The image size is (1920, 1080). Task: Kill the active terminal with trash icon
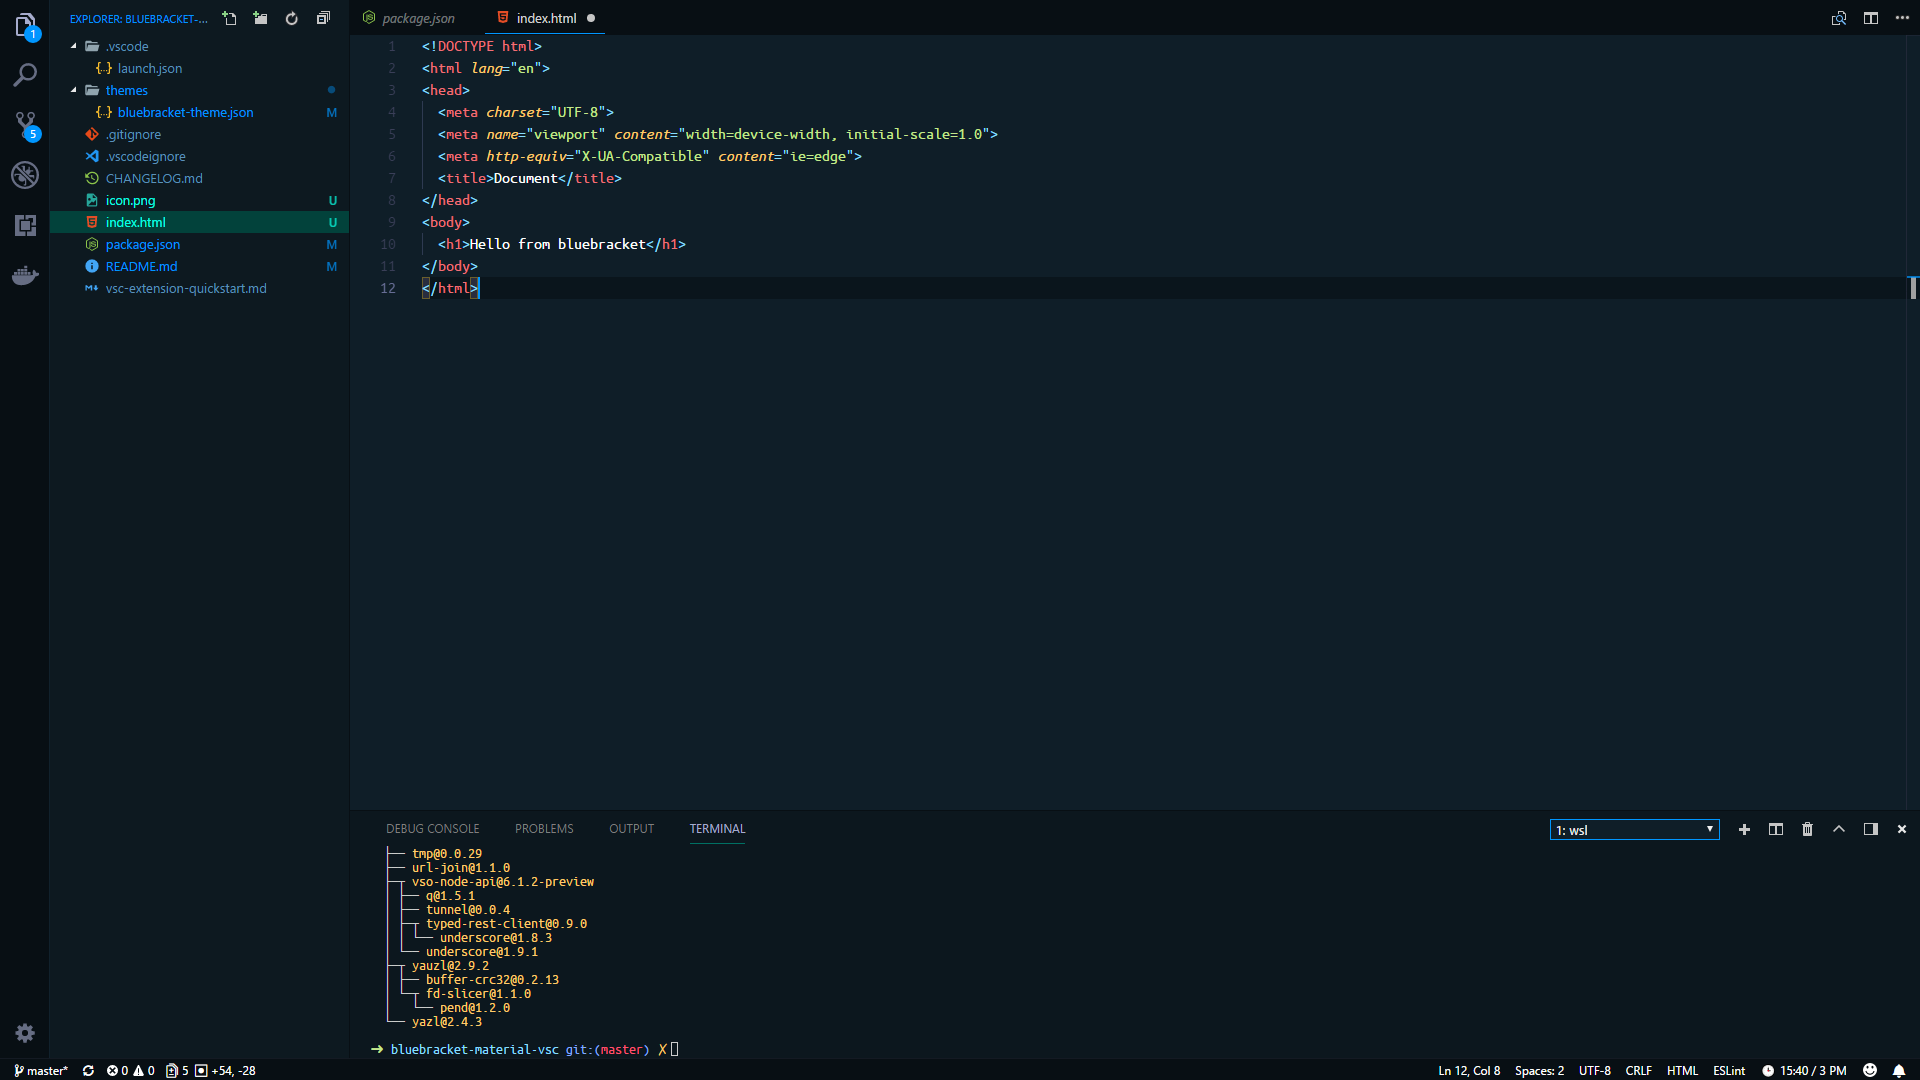(x=1807, y=829)
